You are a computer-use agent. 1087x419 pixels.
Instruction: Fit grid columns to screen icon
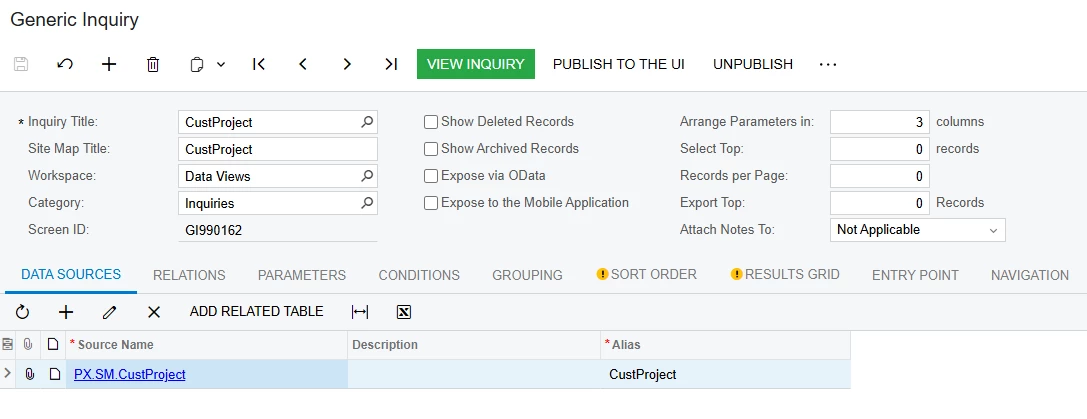coord(360,312)
